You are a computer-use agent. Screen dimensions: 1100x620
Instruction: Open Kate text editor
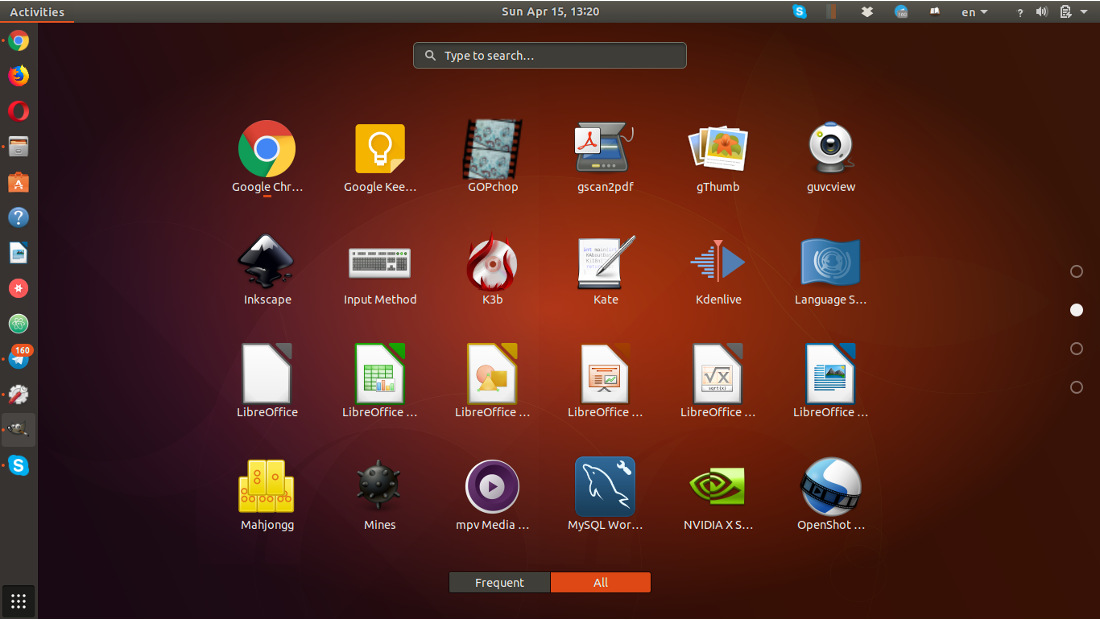pyautogui.click(x=605, y=262)
